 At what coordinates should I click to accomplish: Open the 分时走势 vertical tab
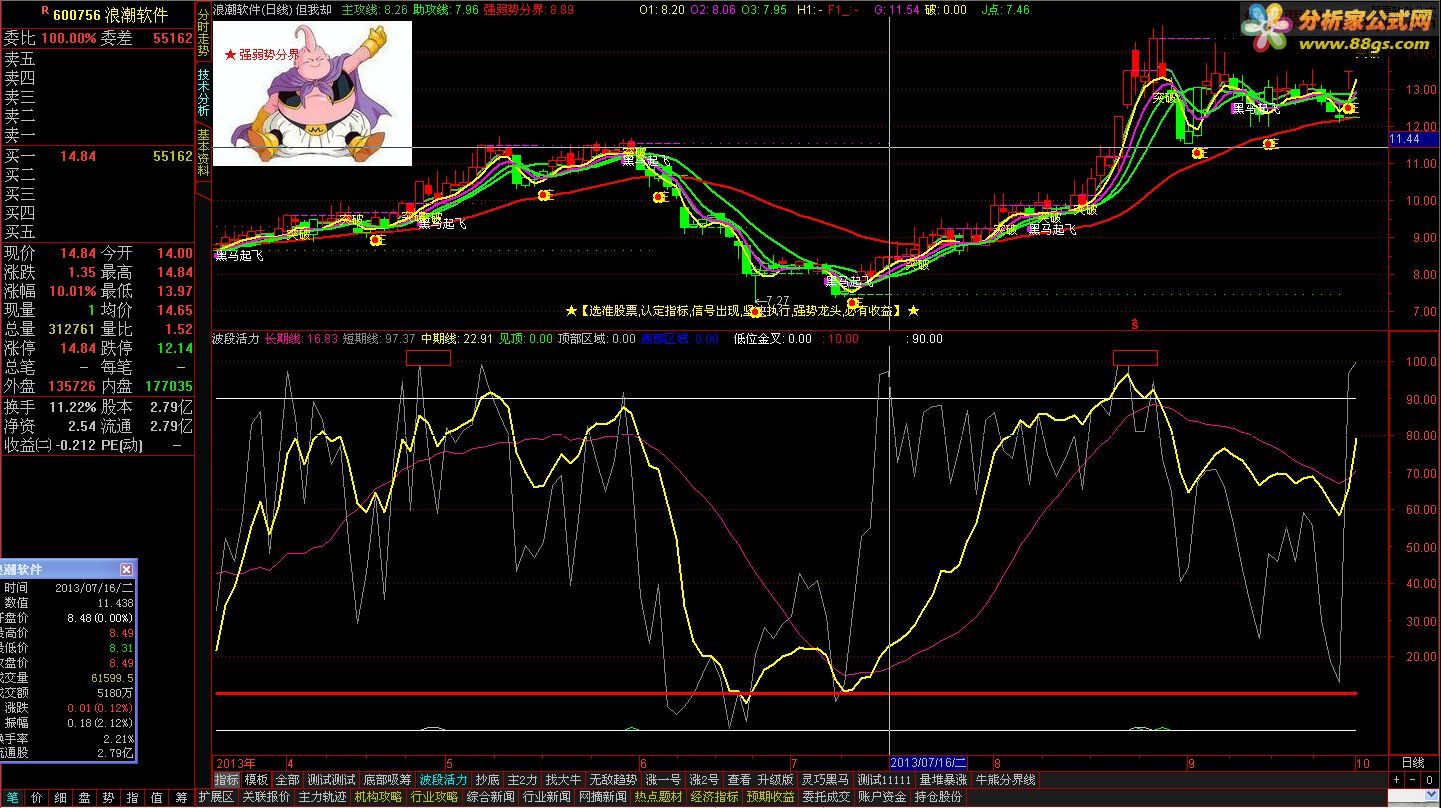(x=203, y=33)
